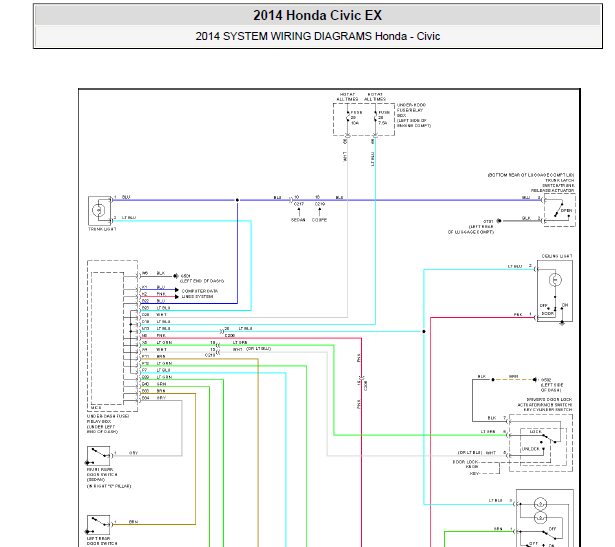Click the "2014 SYSTEM WIRING DIAGRAMS Honda - Civic" heading
The width and height of the screenshot is (615, 547).
318,36
